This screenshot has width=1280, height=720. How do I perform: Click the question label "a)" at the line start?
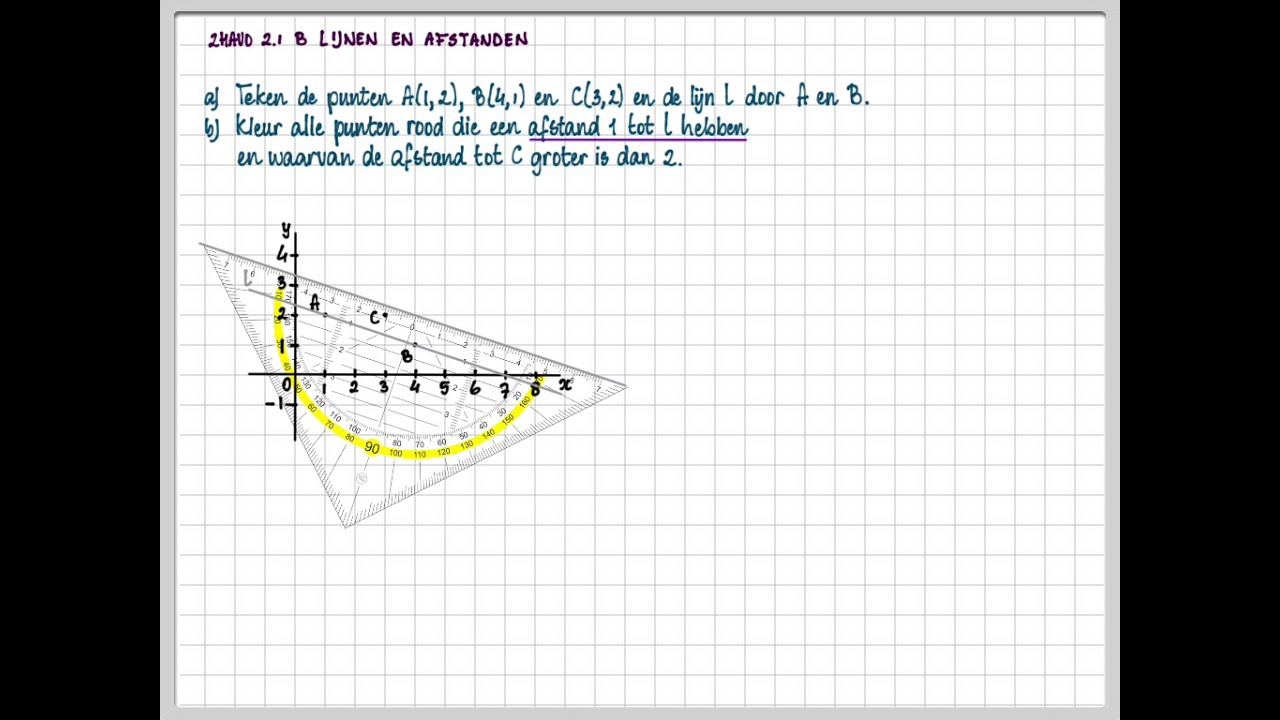211,98
